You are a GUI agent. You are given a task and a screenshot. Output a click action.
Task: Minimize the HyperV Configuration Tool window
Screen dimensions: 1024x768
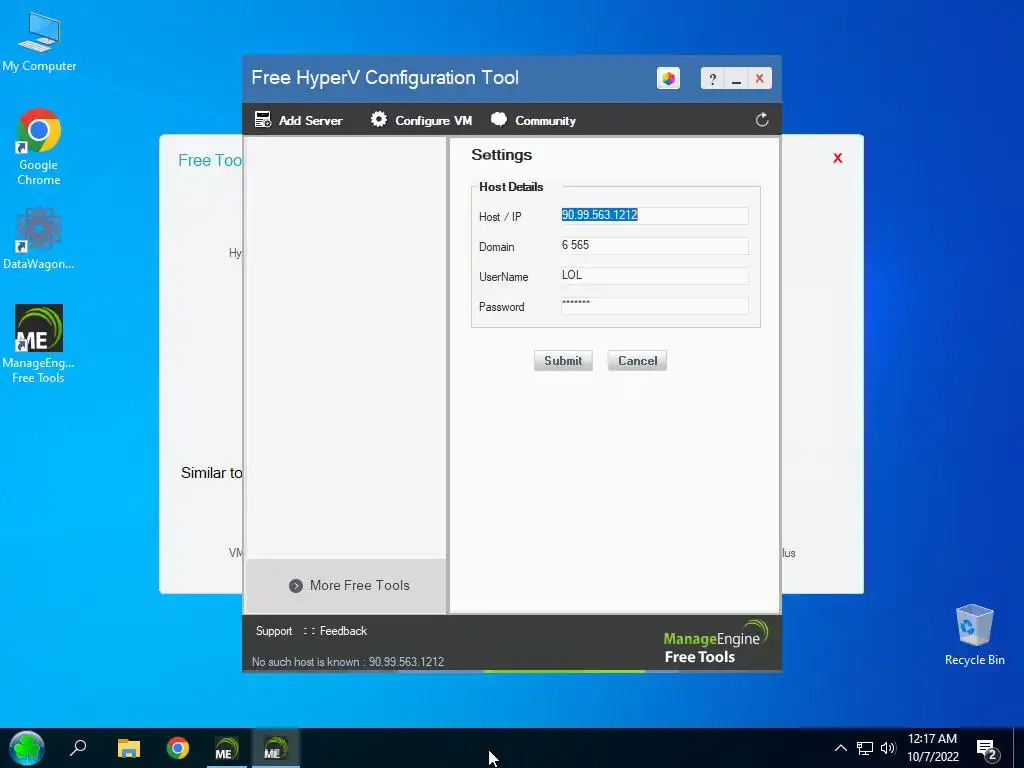(x=736, y=79)
